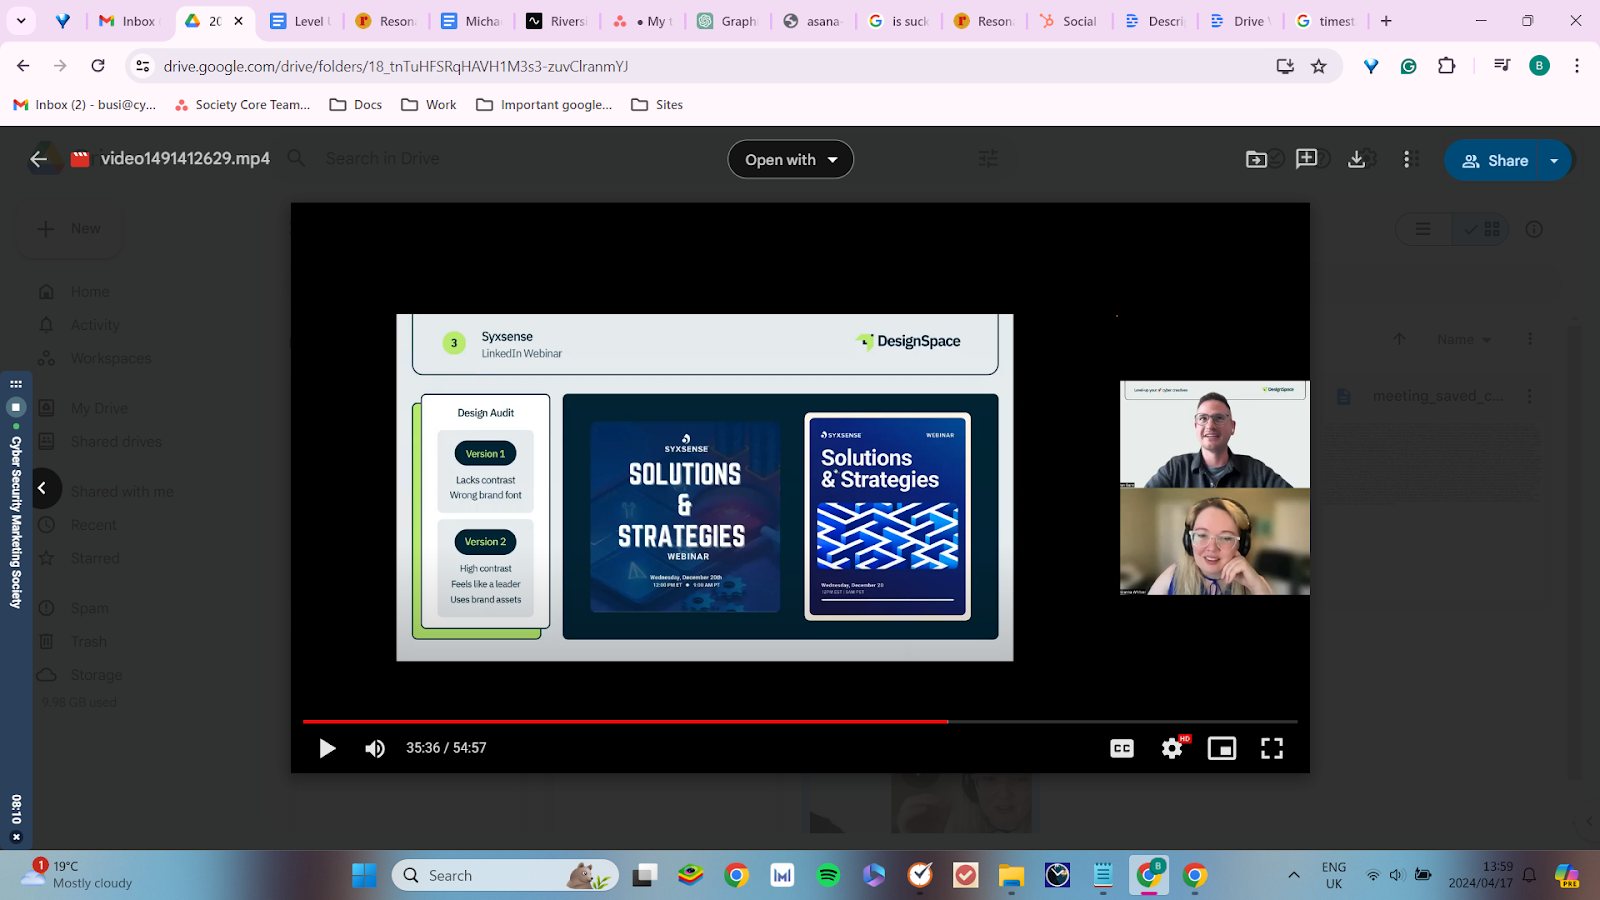Screen dimensions: 1600x900
Task: Open Important google bookmark folder
Action: coord(545,104)
